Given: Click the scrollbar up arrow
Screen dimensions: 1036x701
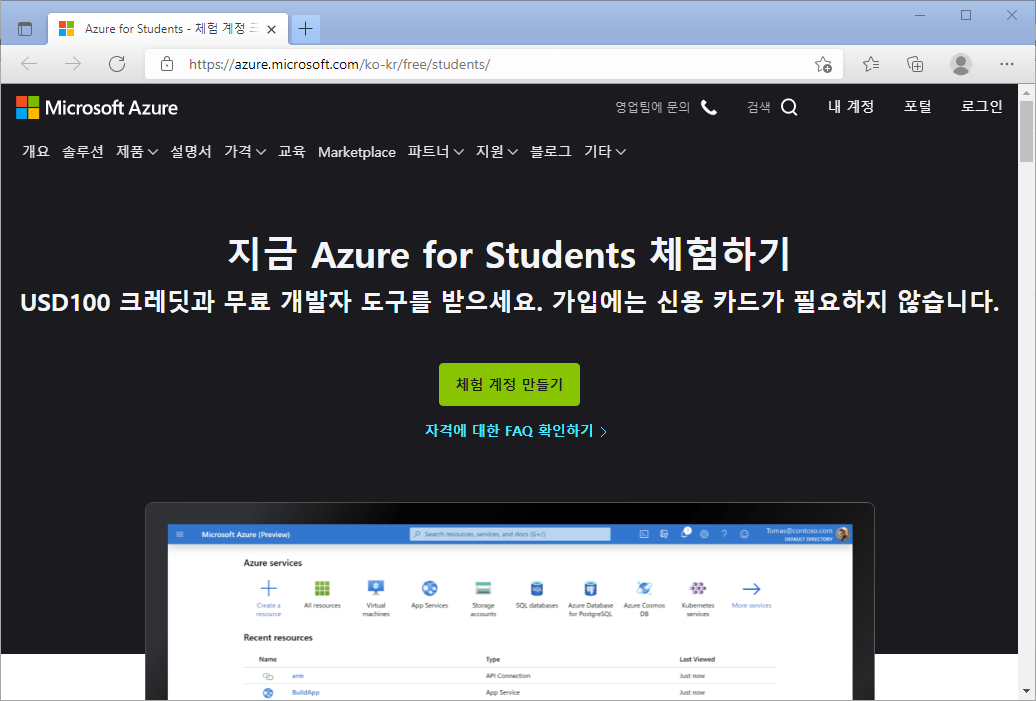Looking at the screenshot, I should pos(1026,92).
